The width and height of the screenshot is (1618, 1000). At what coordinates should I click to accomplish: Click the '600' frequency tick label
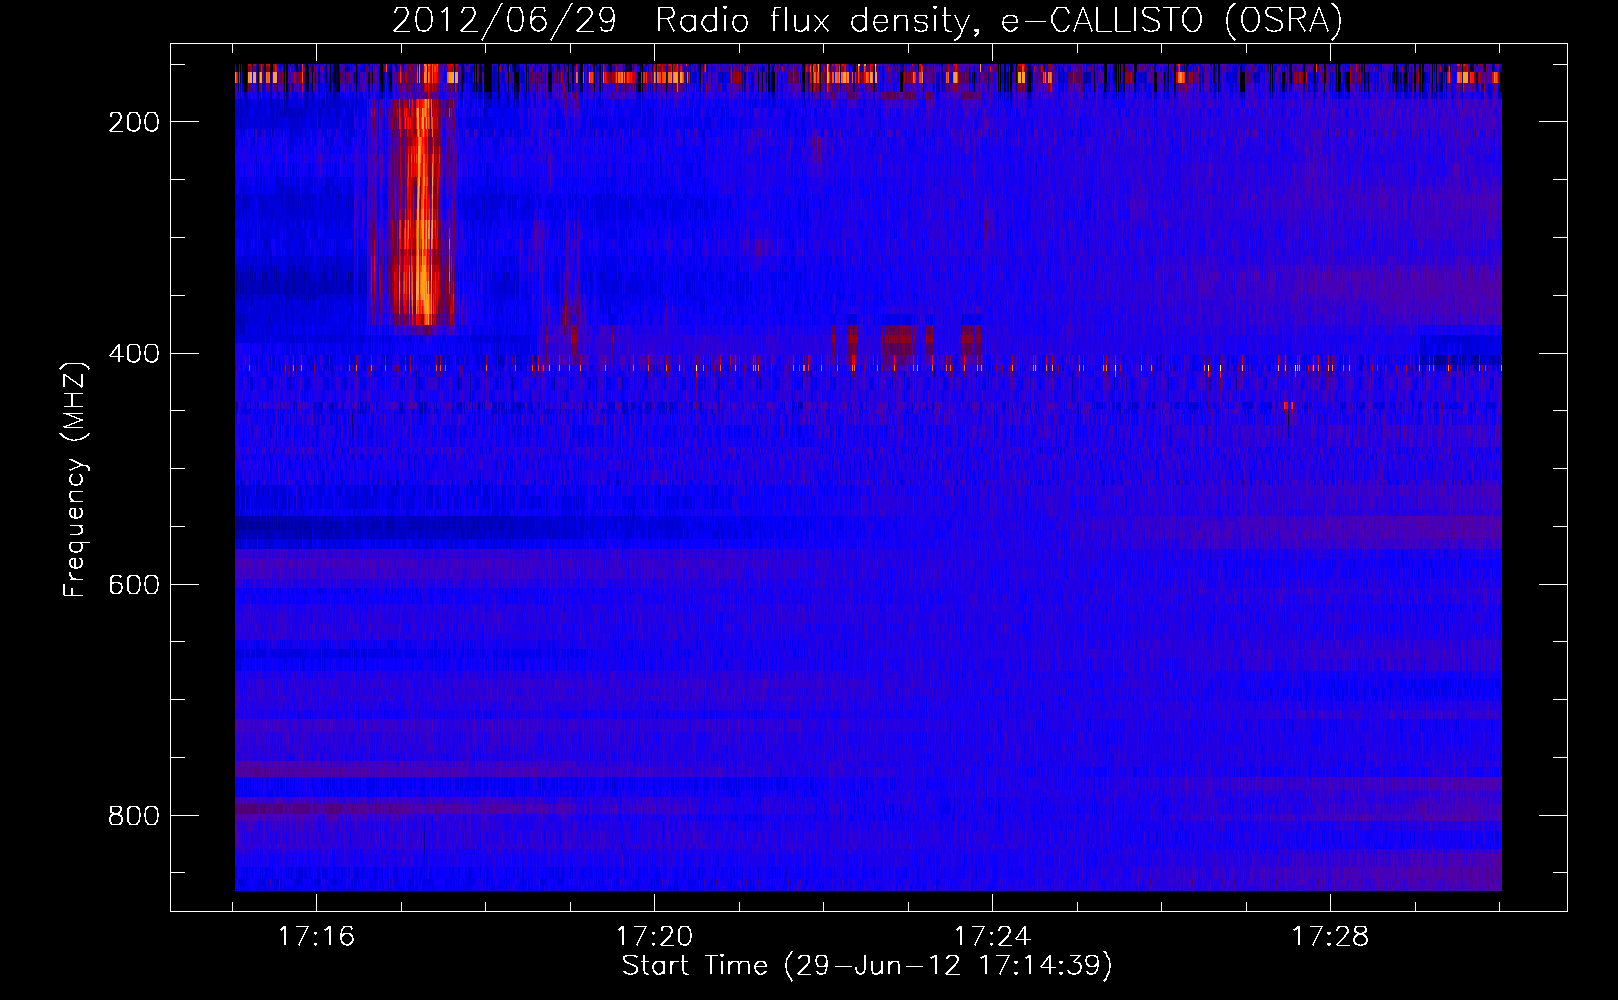[x=134, y=585]
